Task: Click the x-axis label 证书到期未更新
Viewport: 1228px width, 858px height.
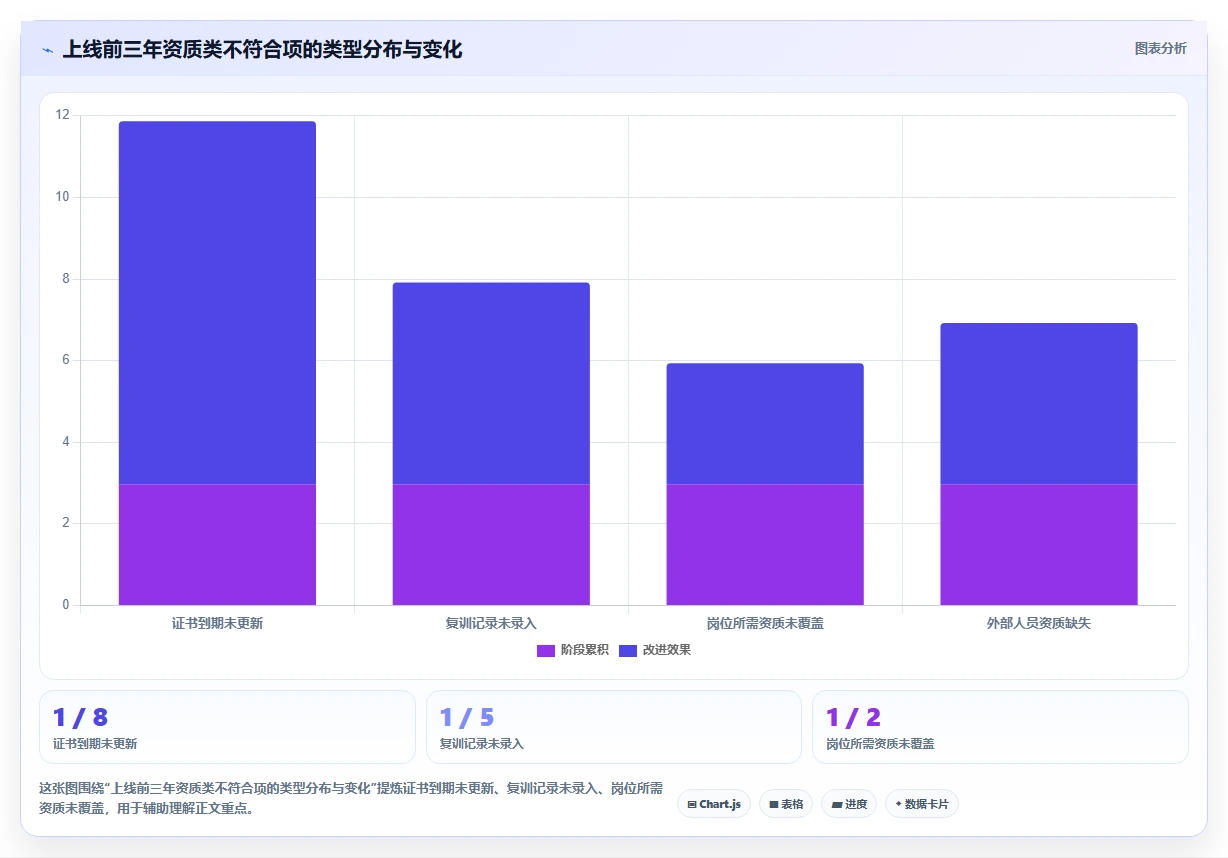Action: click(217, 623)
